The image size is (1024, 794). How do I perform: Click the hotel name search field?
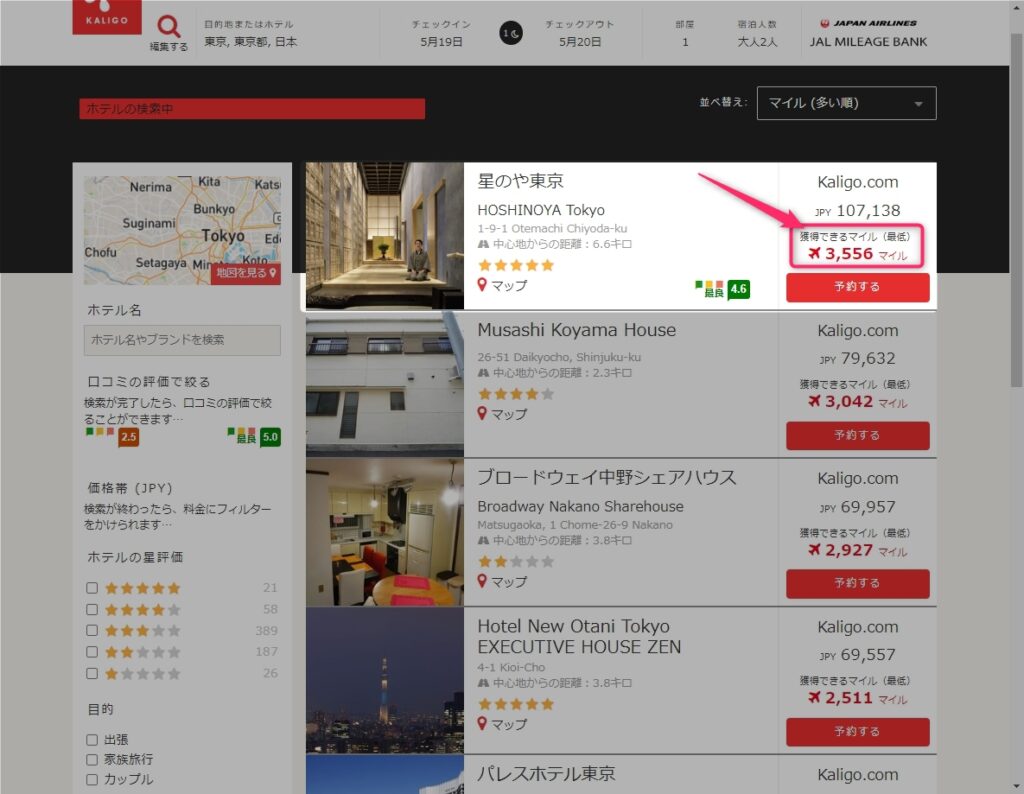(x=182, y=340)
